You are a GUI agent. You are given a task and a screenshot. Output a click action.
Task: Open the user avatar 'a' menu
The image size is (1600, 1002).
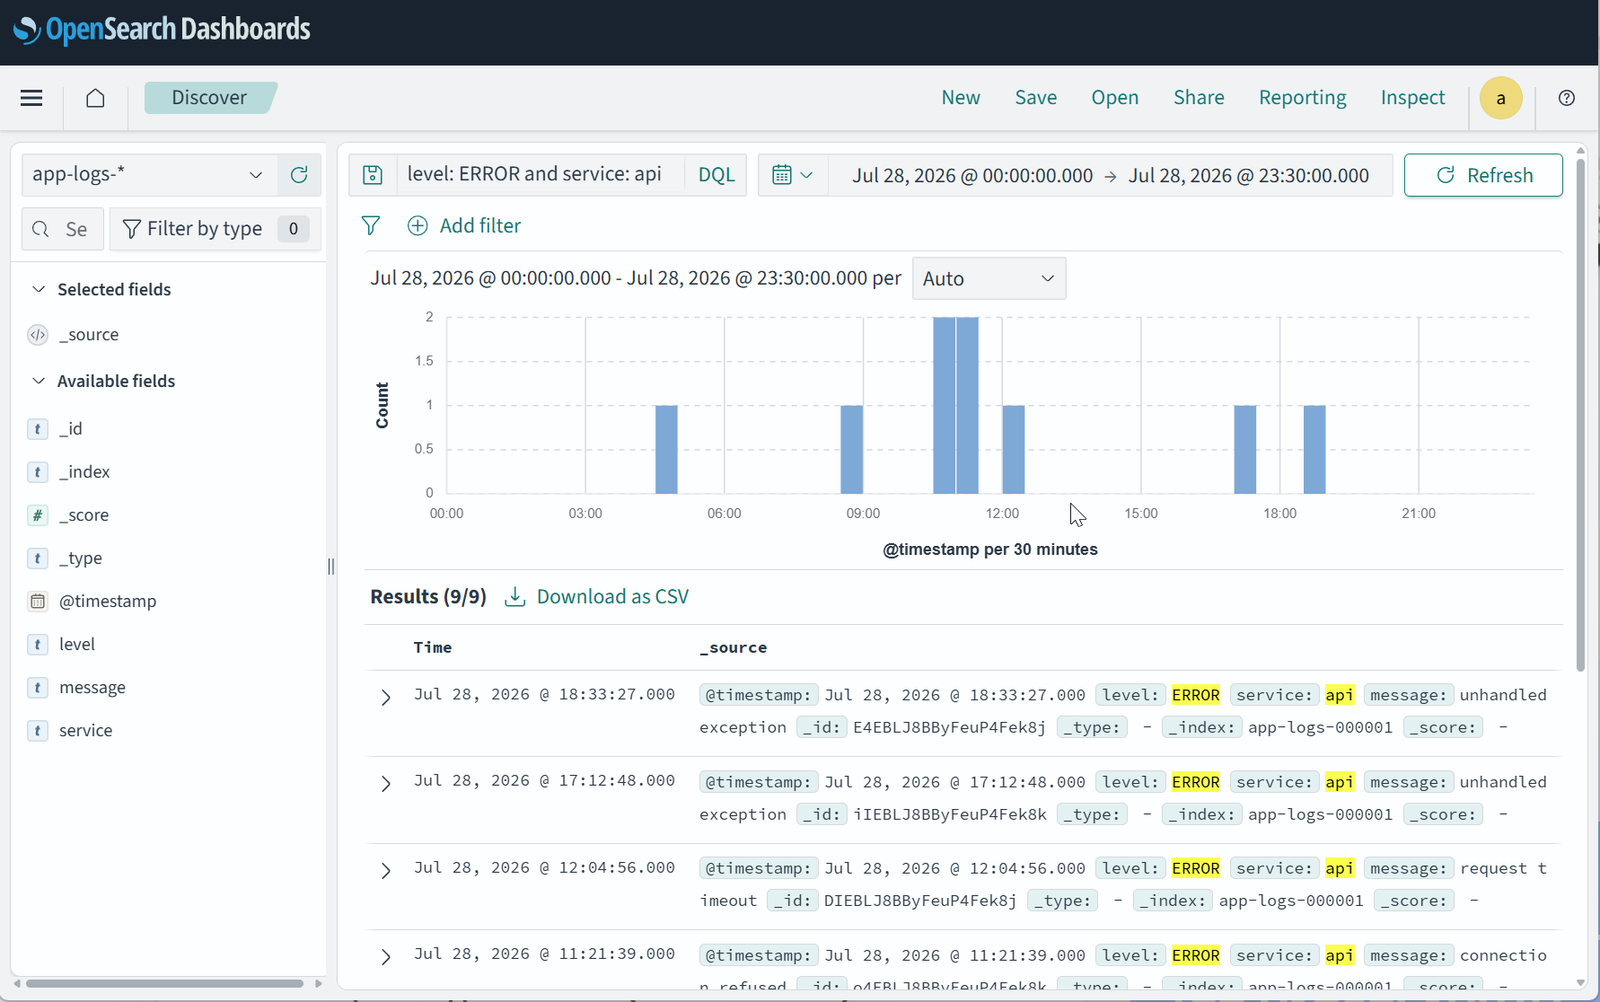1501,98
